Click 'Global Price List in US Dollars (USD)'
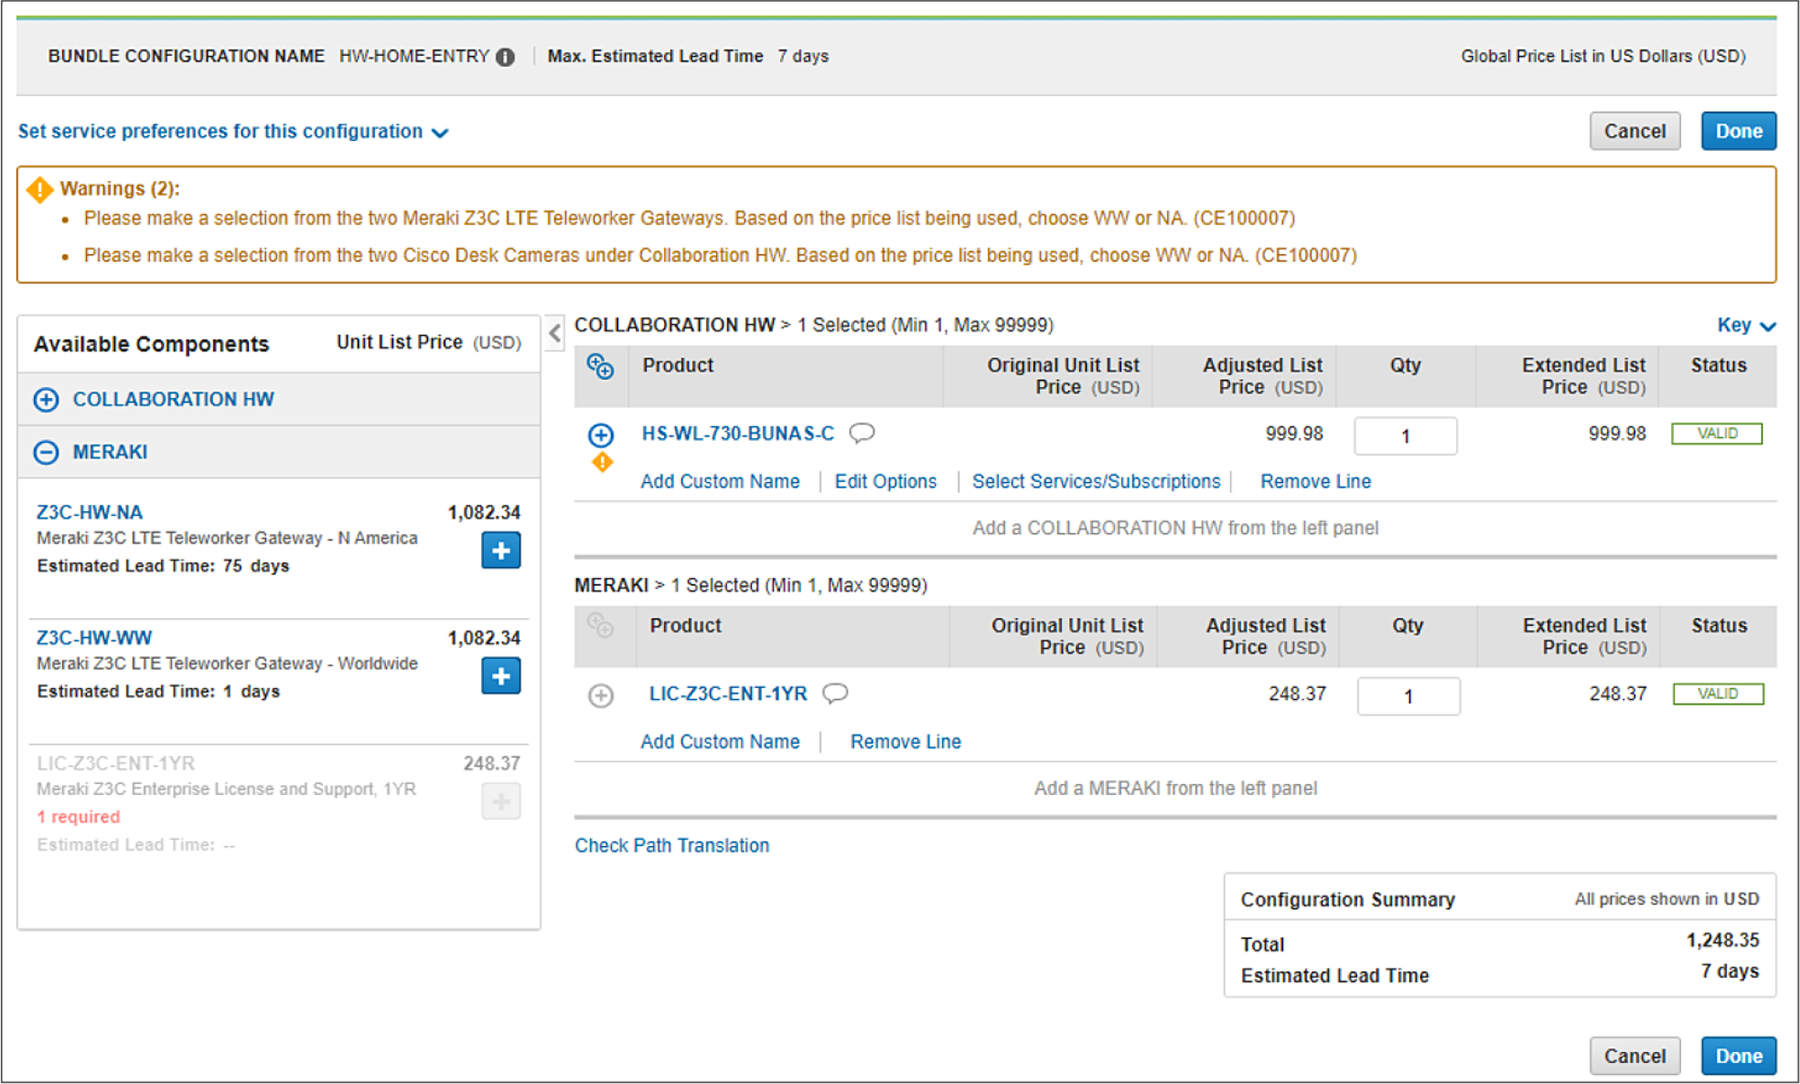Viewport: 1800px width, 1084px height. pyautogui.click(x=1603, y=56)
